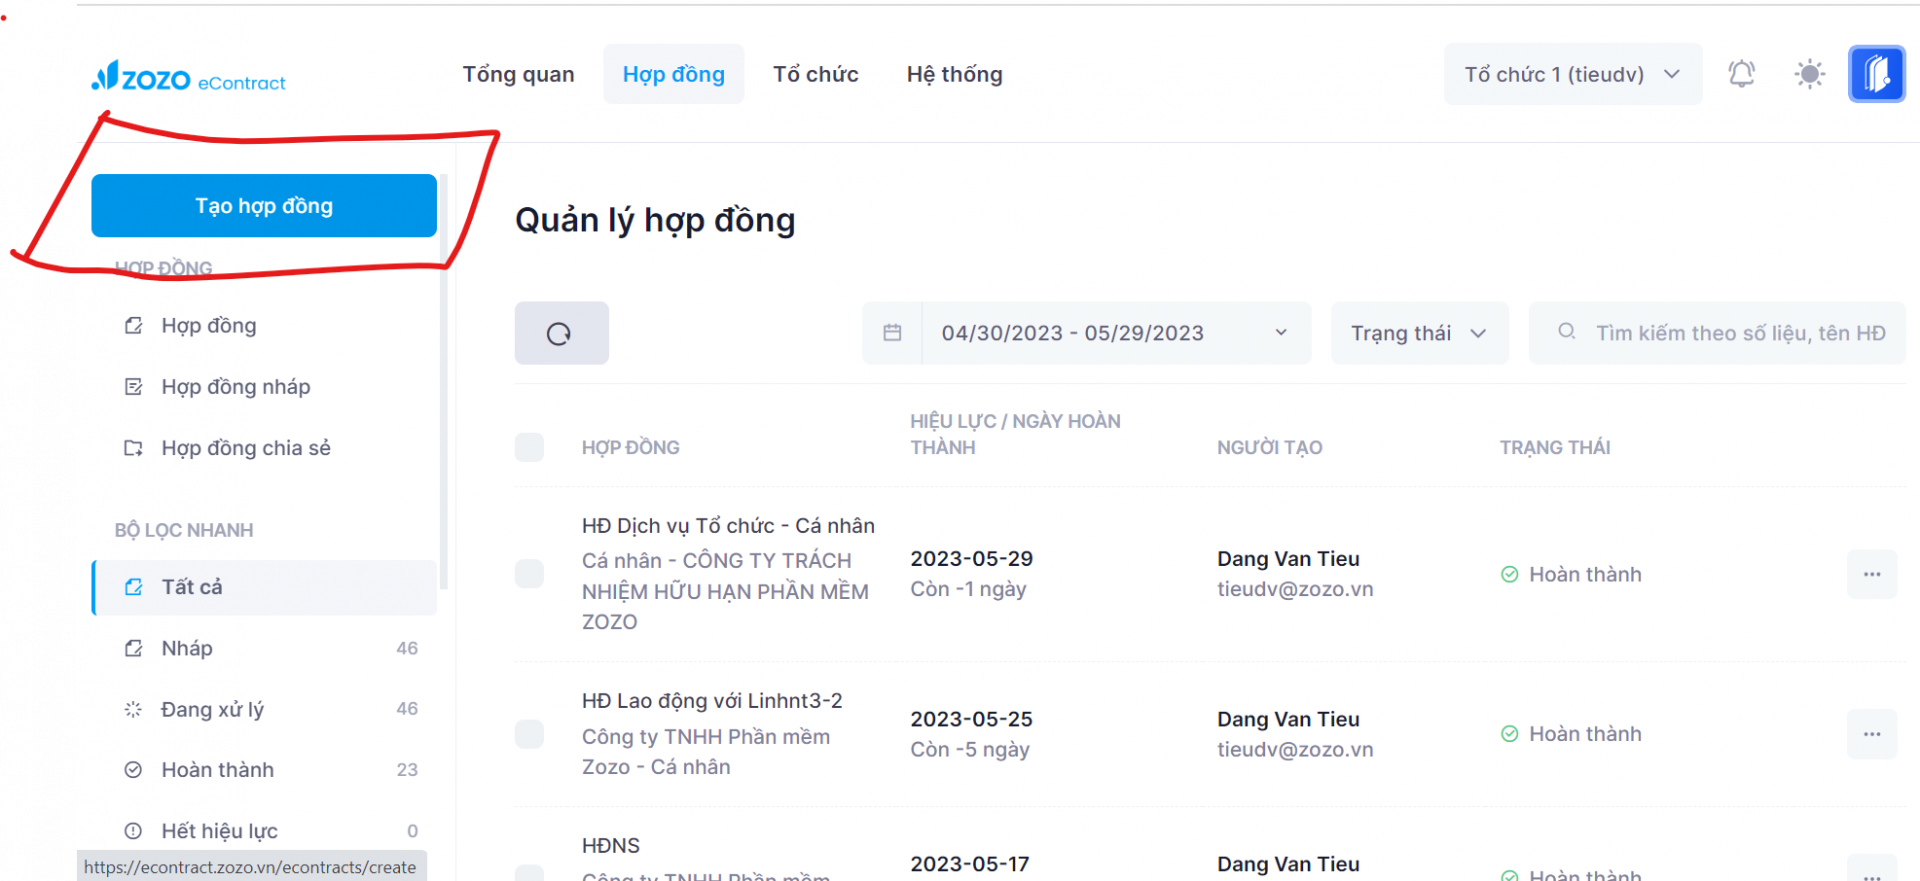Click the calendar icon beside date range
Image resolution: width=1920 pixels, height=881 pixels.
pyautogui.click(x=892, y=333)
